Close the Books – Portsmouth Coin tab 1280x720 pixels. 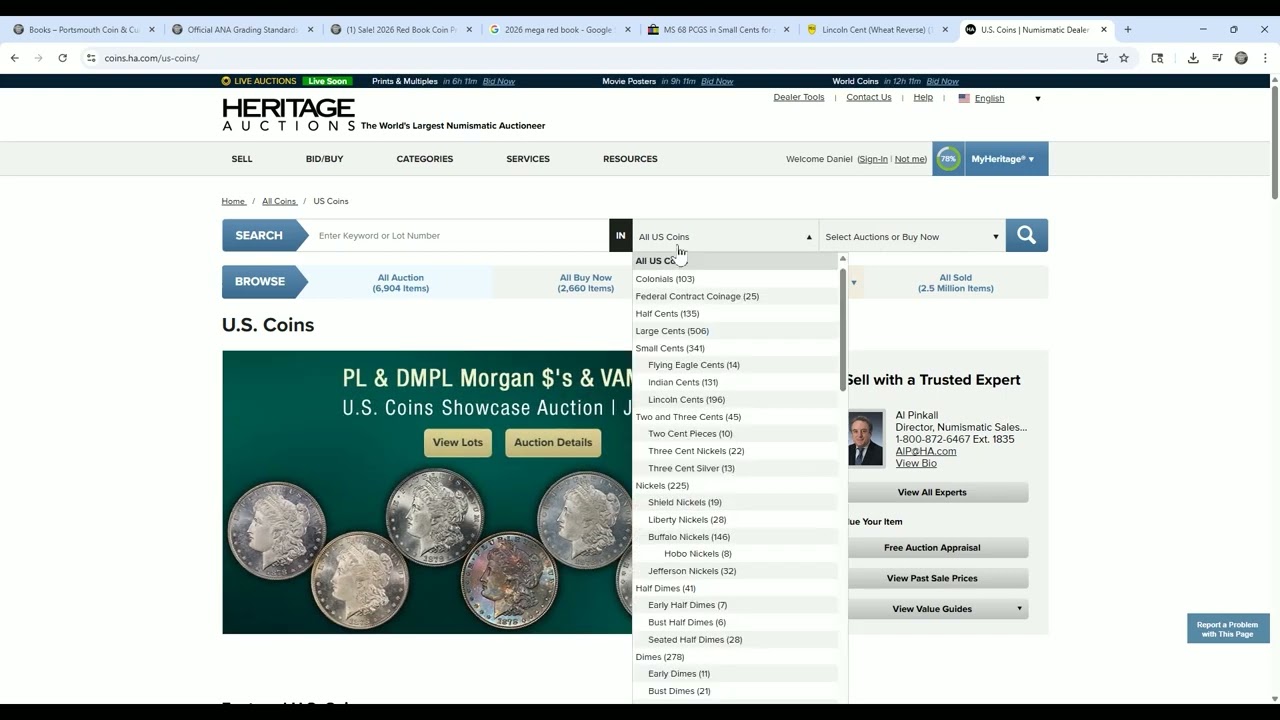[x=152, y=30]
